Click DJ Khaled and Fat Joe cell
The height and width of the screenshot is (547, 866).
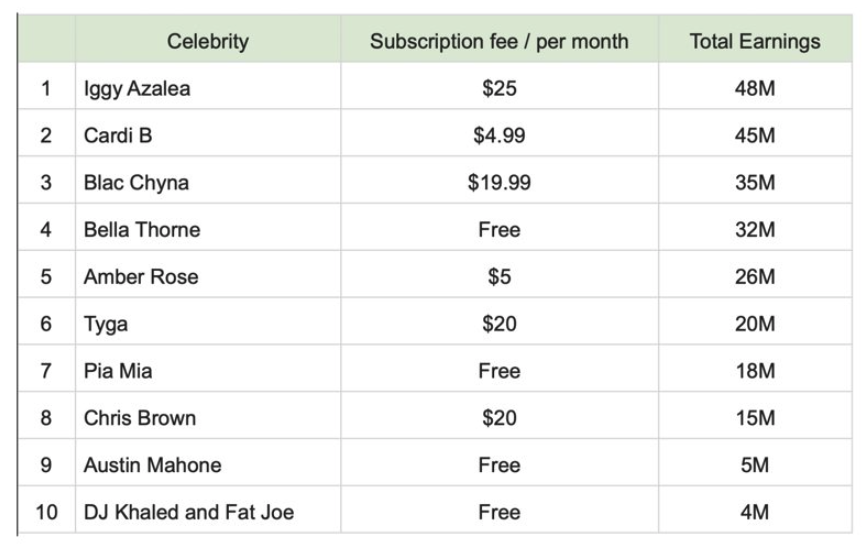coord(189,513)
